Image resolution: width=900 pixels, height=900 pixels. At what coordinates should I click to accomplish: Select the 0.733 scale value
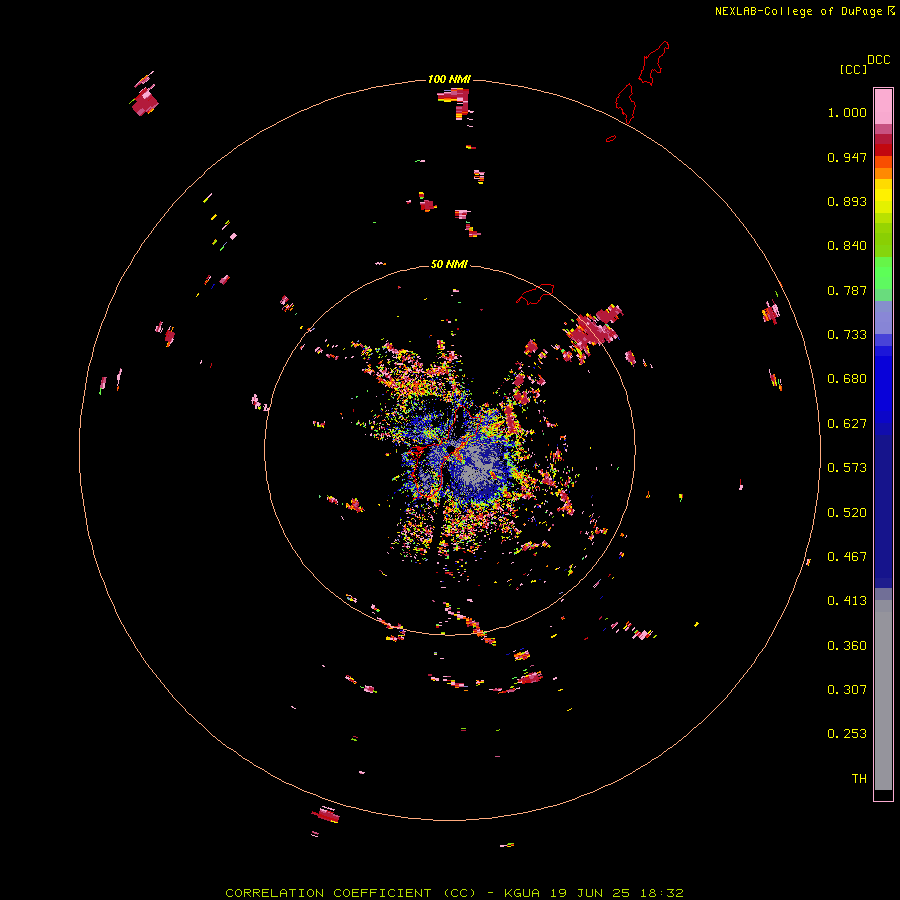click(x=847, y=335)
